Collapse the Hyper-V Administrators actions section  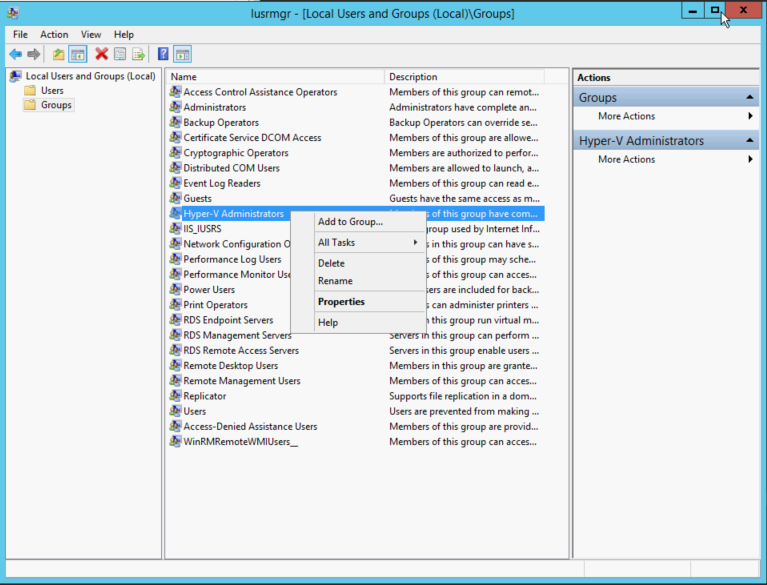(749, 140)
